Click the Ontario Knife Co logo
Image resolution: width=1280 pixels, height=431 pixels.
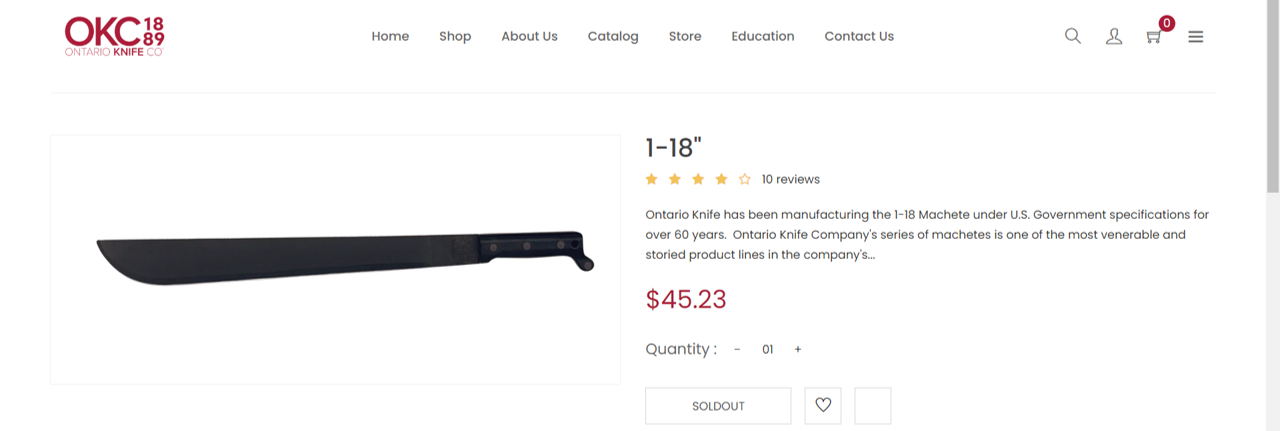[114, 36]
